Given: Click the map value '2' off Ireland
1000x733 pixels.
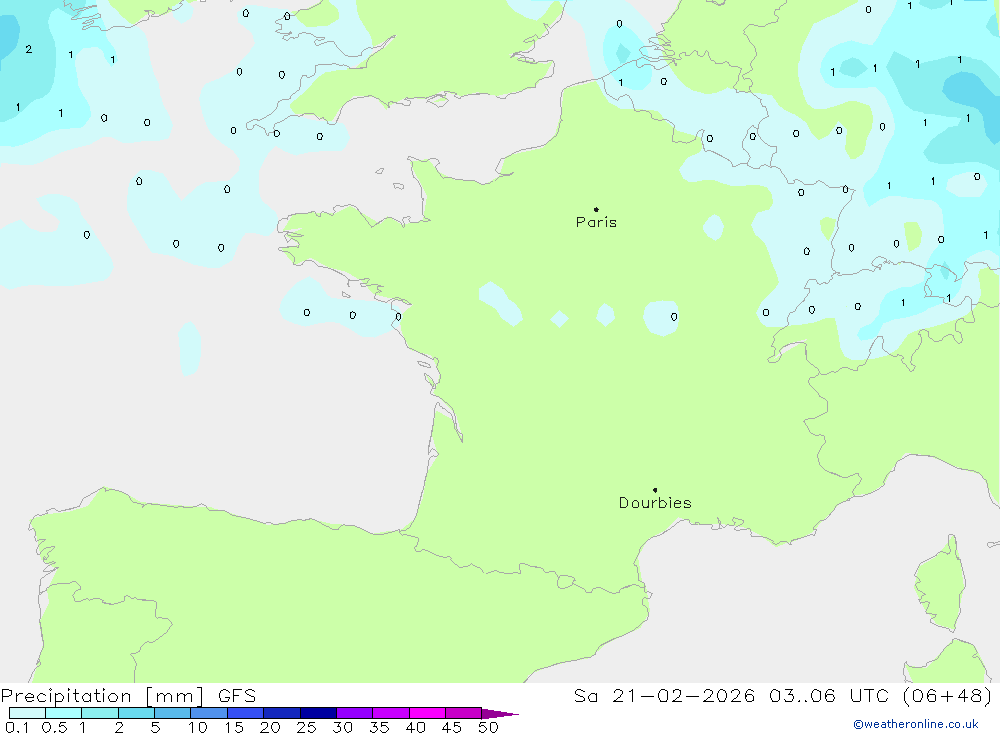Looking at the screenshot, I should pos(29,49).
